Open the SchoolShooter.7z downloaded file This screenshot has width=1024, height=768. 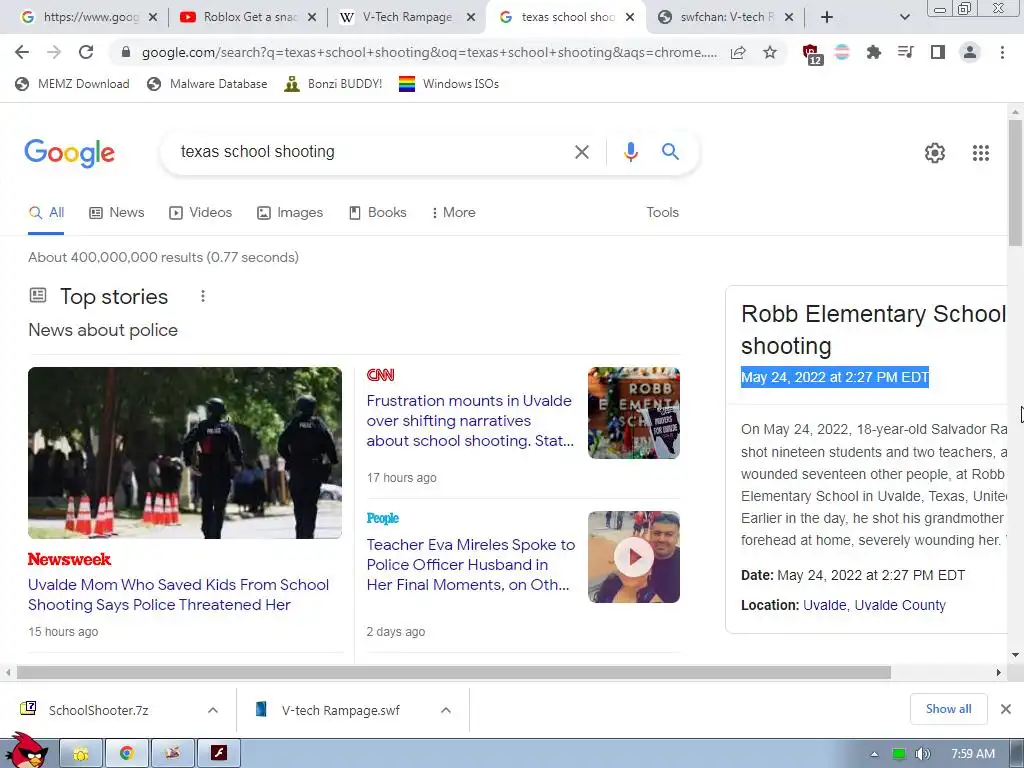pos(98,710)
